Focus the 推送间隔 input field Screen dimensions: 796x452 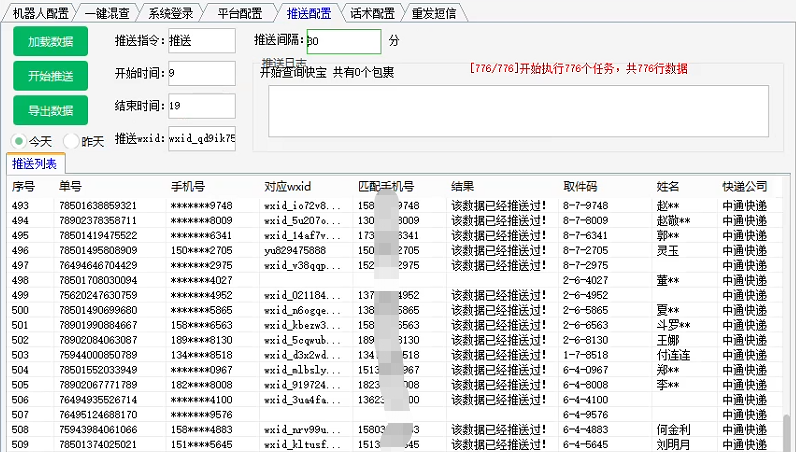tap(344, 41)
